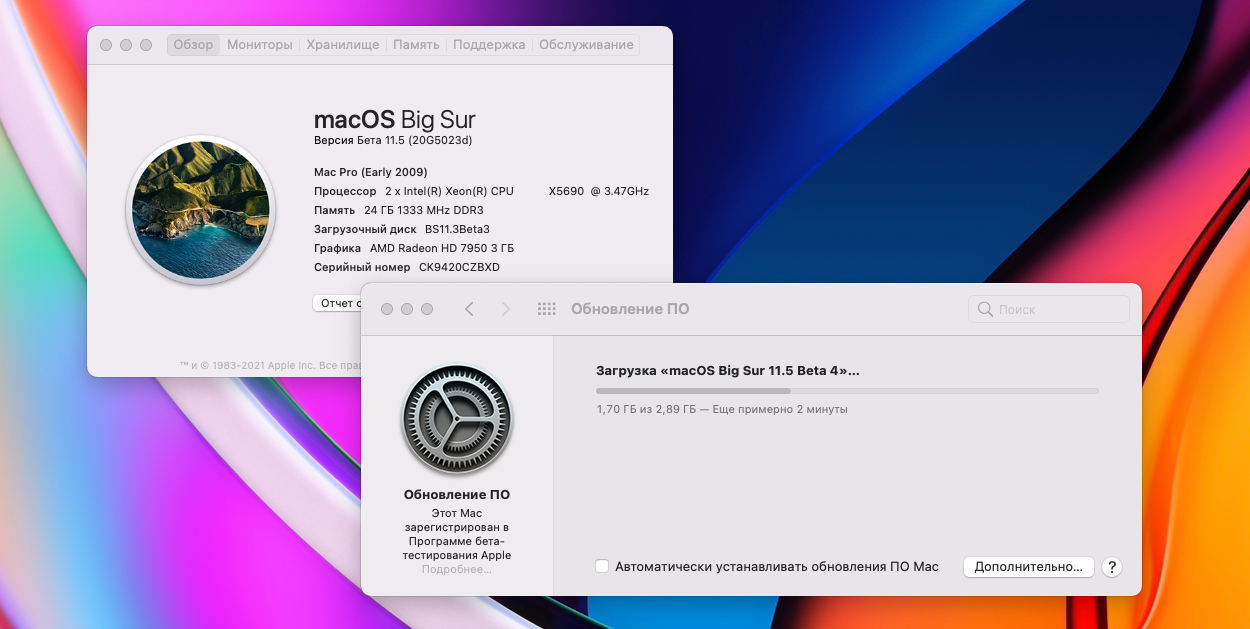Click the macOS Big Sur title text
This screenshot has height=629, width=1250.
(x=395, y=119)
